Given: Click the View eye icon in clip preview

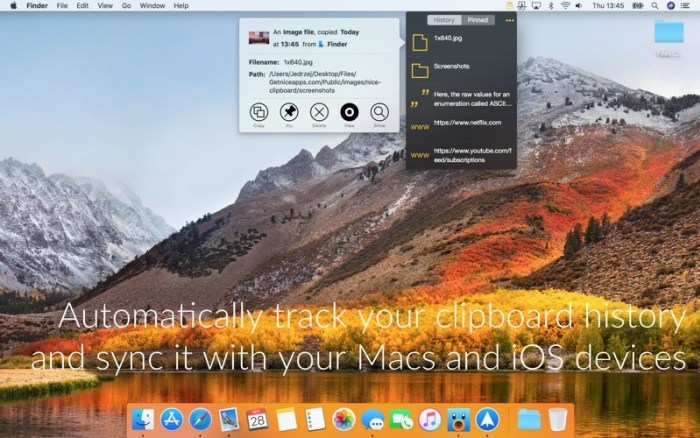Looking at the screenshot, I should tap(349, 112).
